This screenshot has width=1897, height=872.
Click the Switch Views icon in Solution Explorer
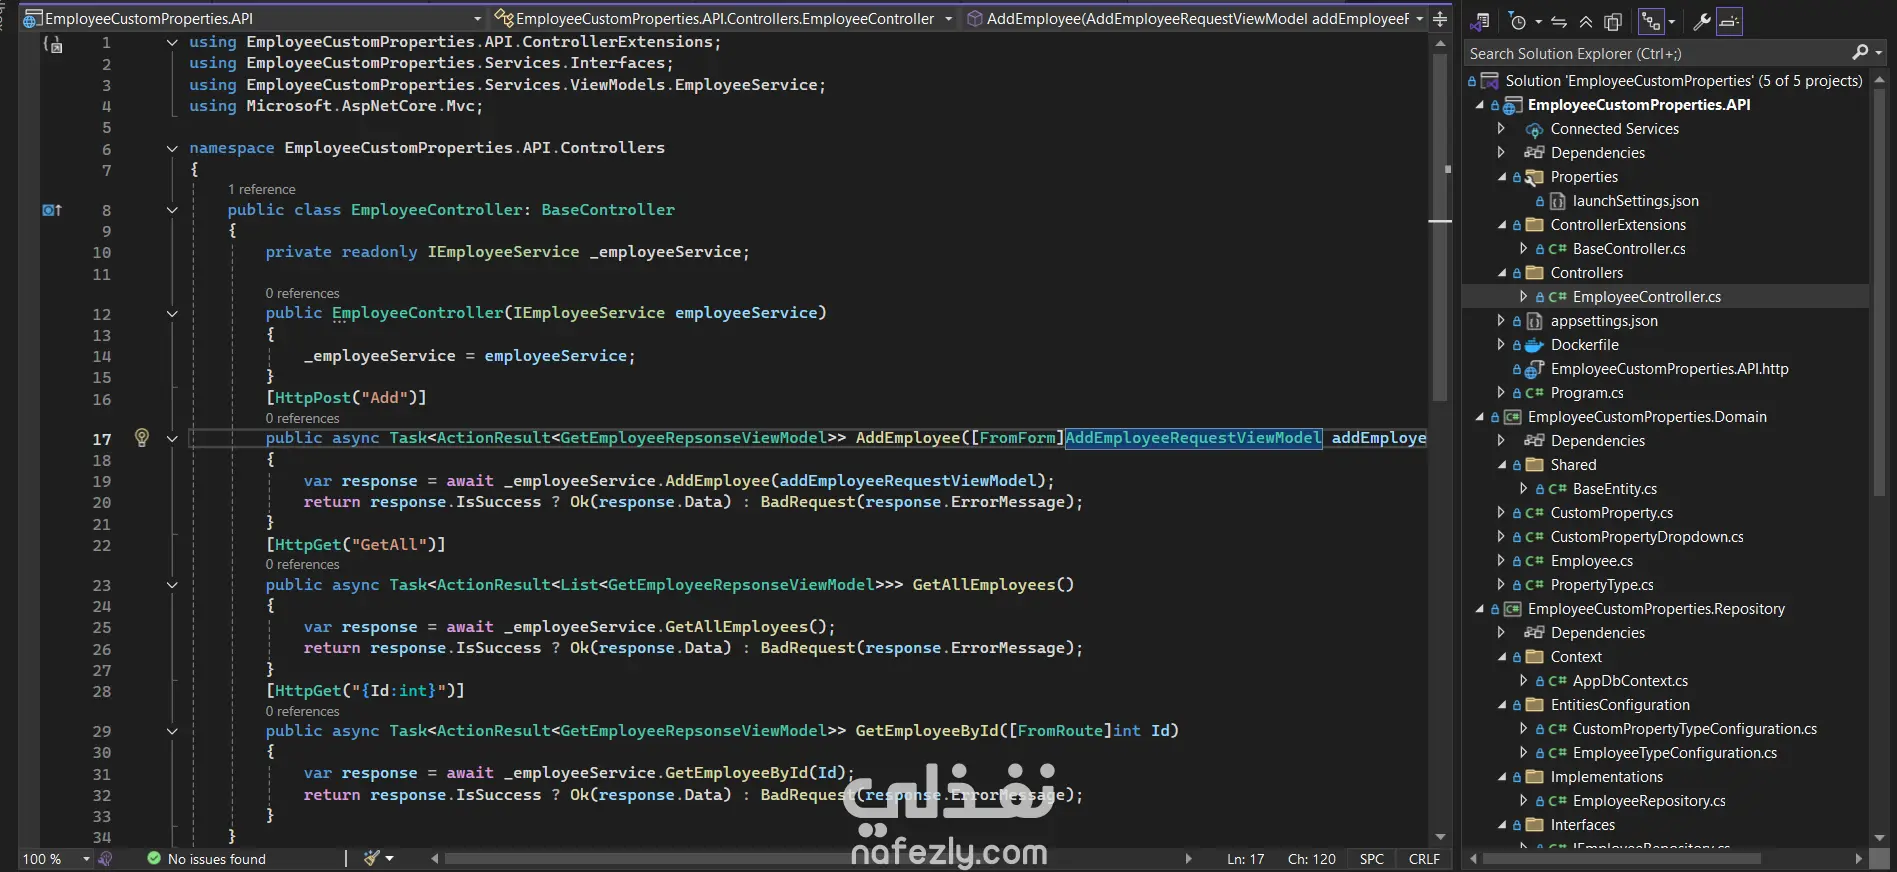(1481, 21)
